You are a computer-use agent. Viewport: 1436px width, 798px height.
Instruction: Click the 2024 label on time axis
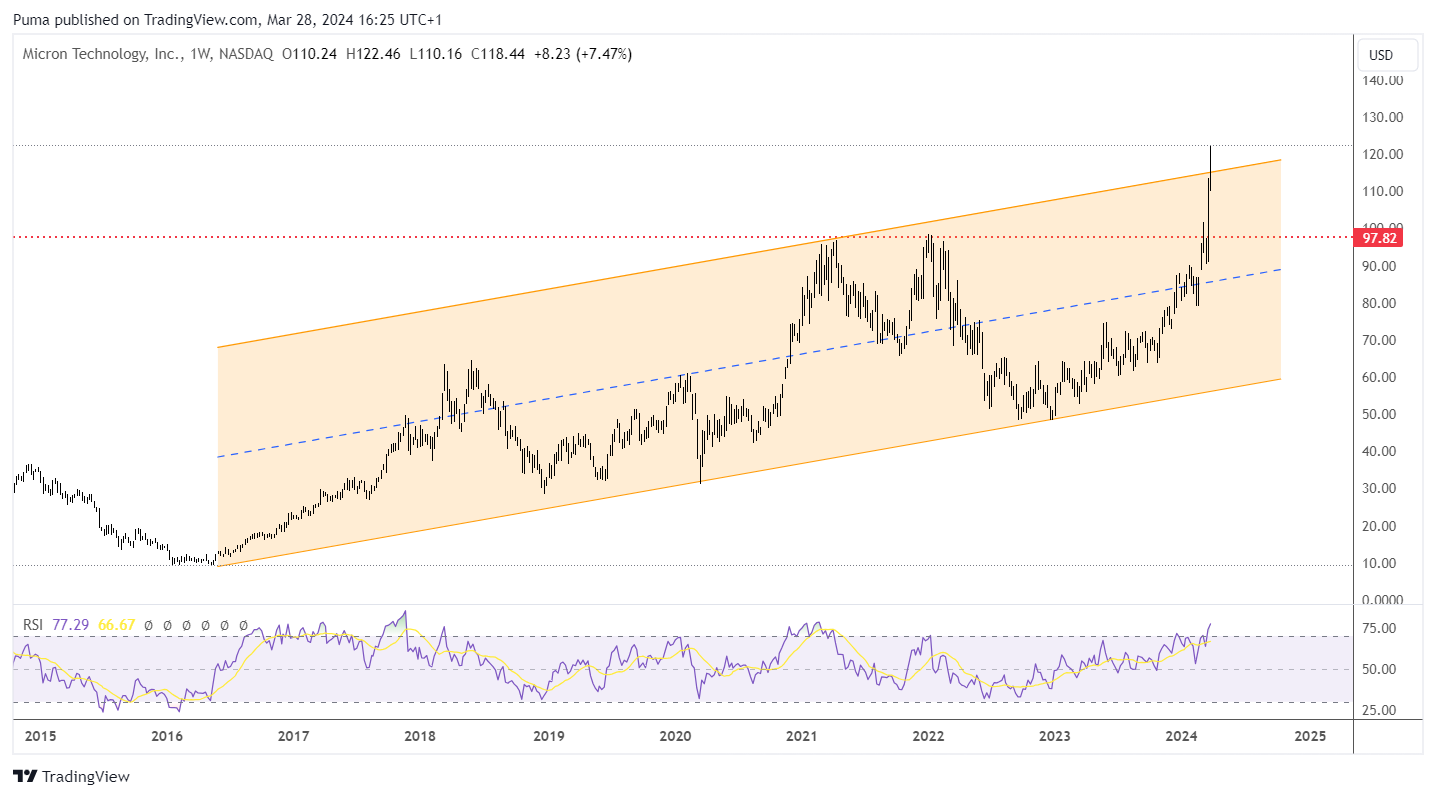pos(1182,736)
